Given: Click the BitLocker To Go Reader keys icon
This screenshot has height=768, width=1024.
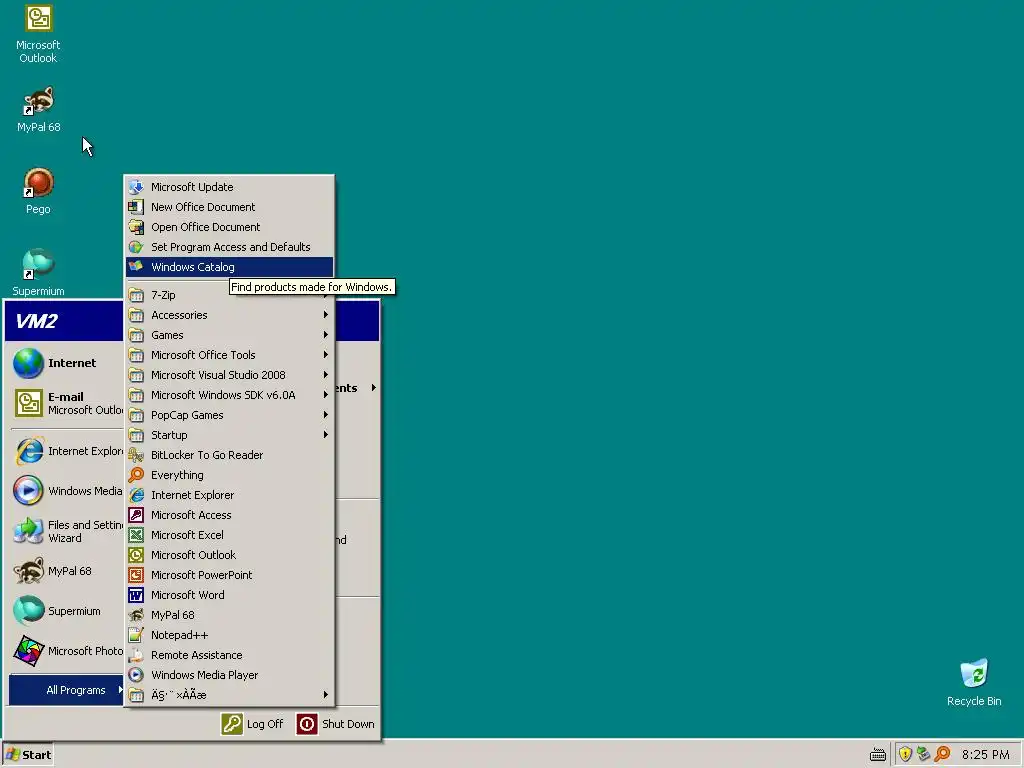Looking at the screenshot, I should tap(136, 455).
